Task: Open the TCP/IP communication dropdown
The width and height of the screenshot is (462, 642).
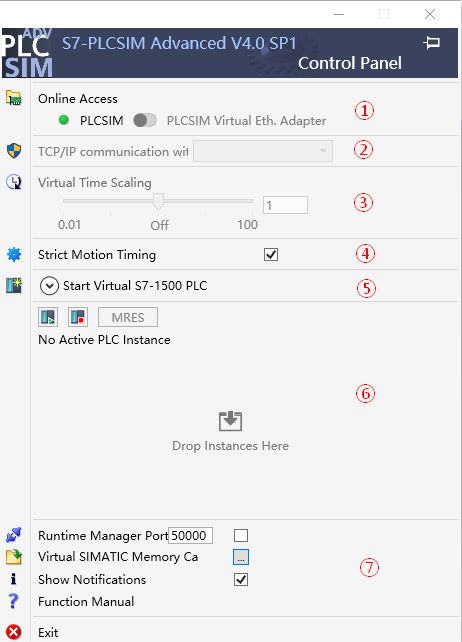Action: (263, 151)
